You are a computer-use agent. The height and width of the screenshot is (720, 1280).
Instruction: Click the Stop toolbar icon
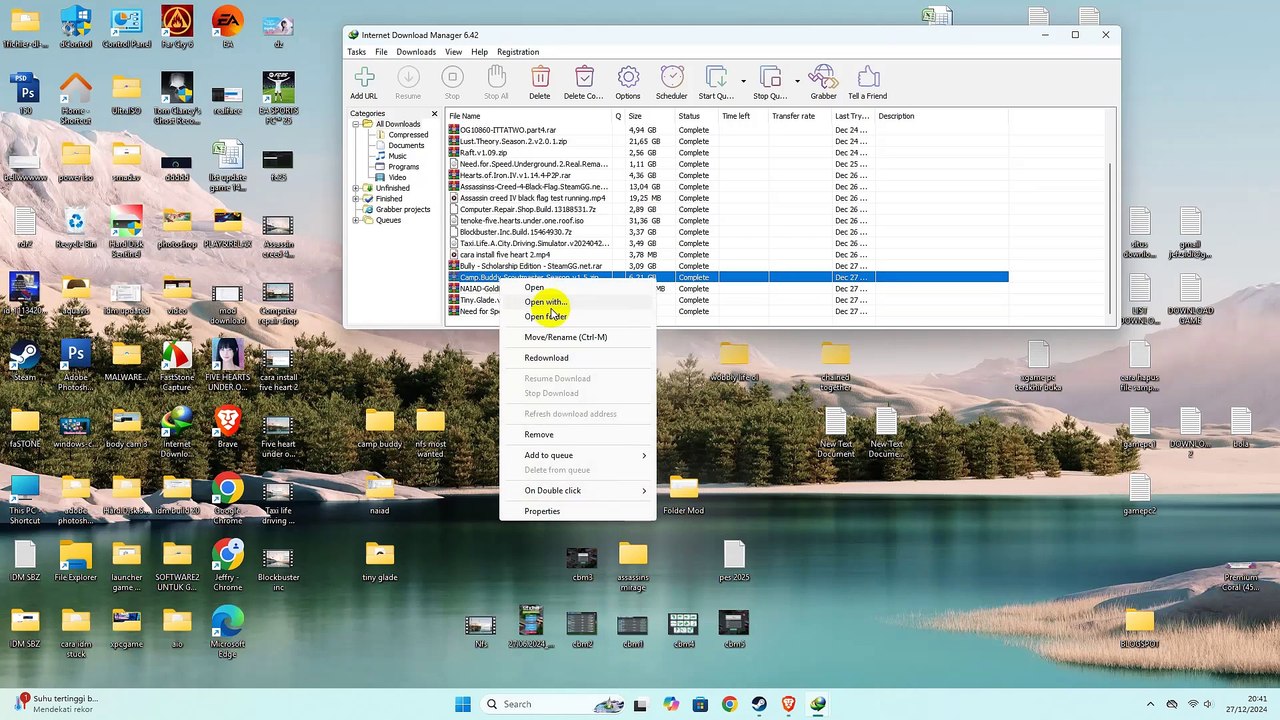coord(452,83)
